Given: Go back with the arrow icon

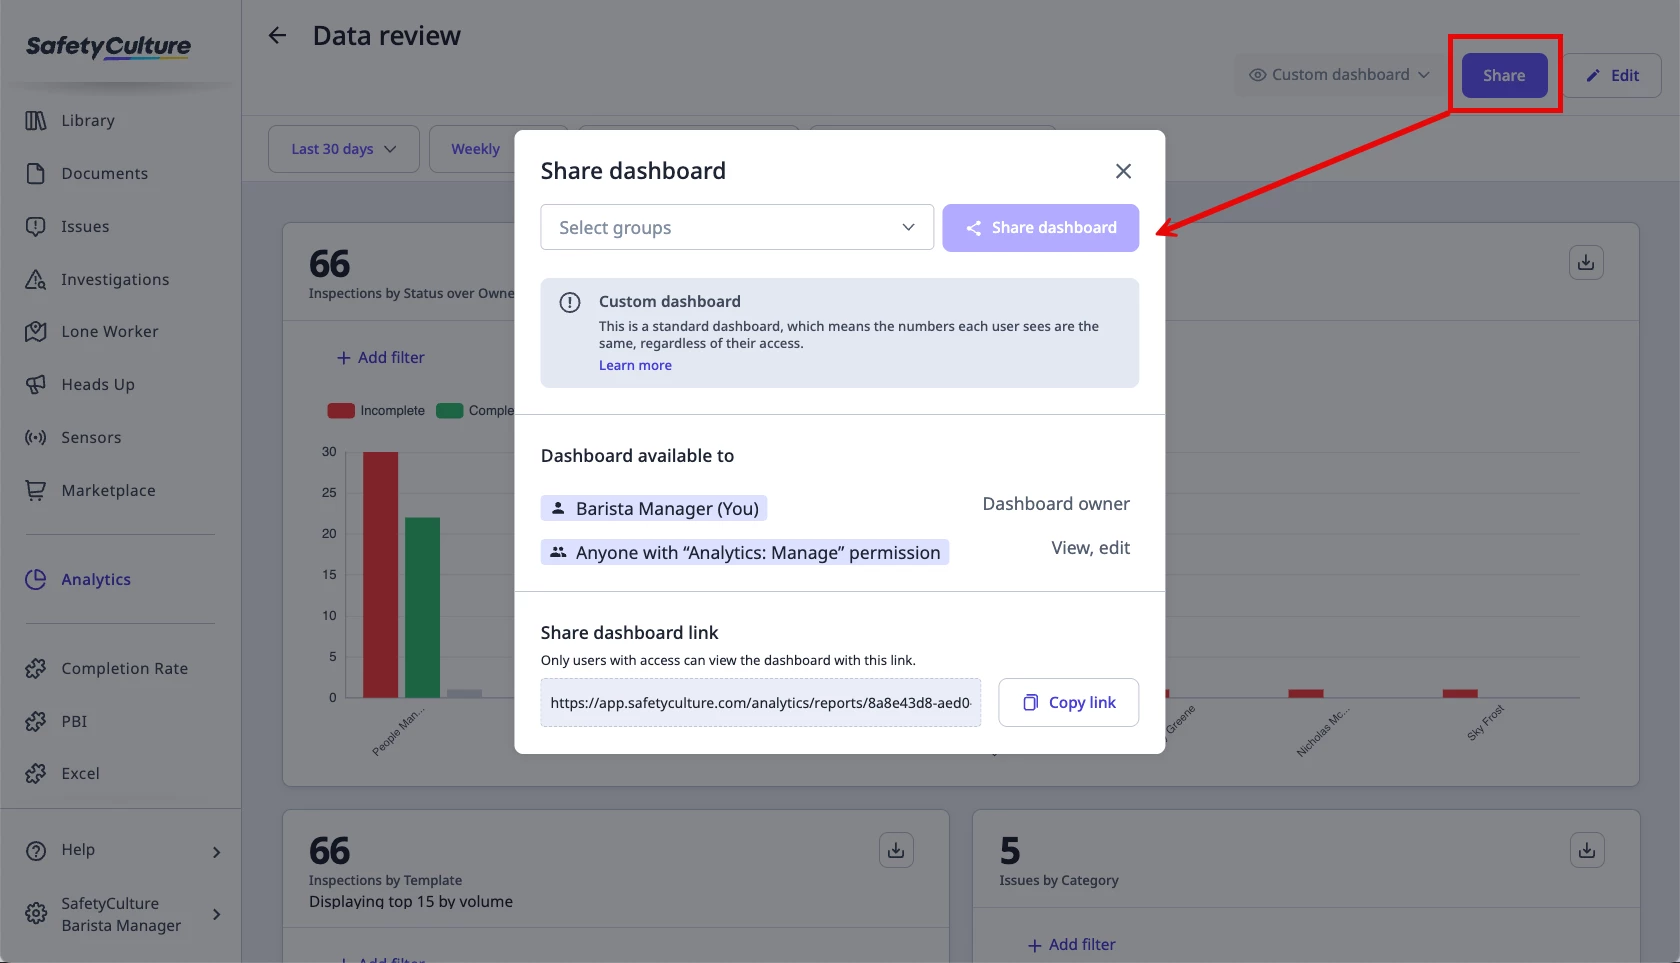Looking at the screenshot, I should (x=277, y=36).
